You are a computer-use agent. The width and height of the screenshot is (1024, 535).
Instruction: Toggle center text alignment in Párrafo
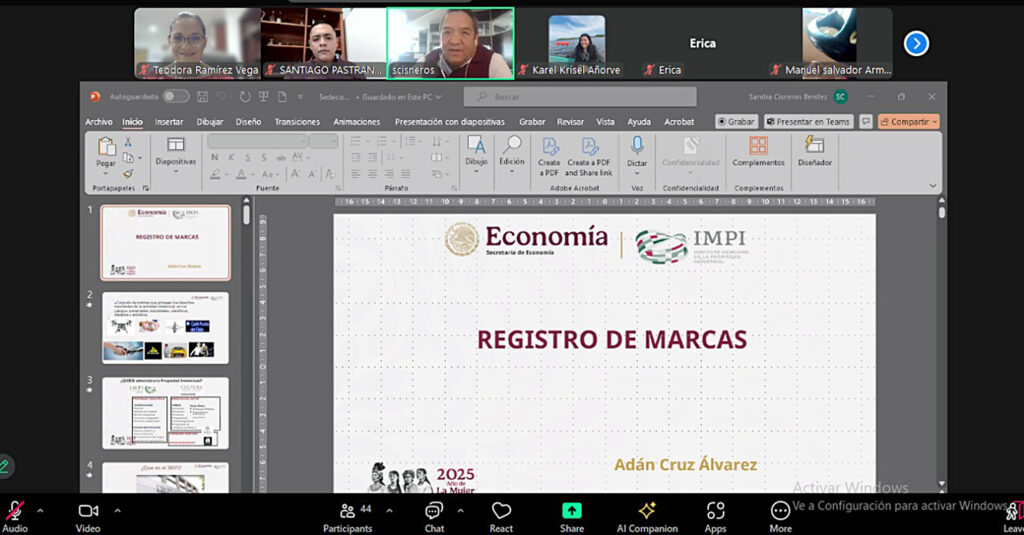point(372,174)
